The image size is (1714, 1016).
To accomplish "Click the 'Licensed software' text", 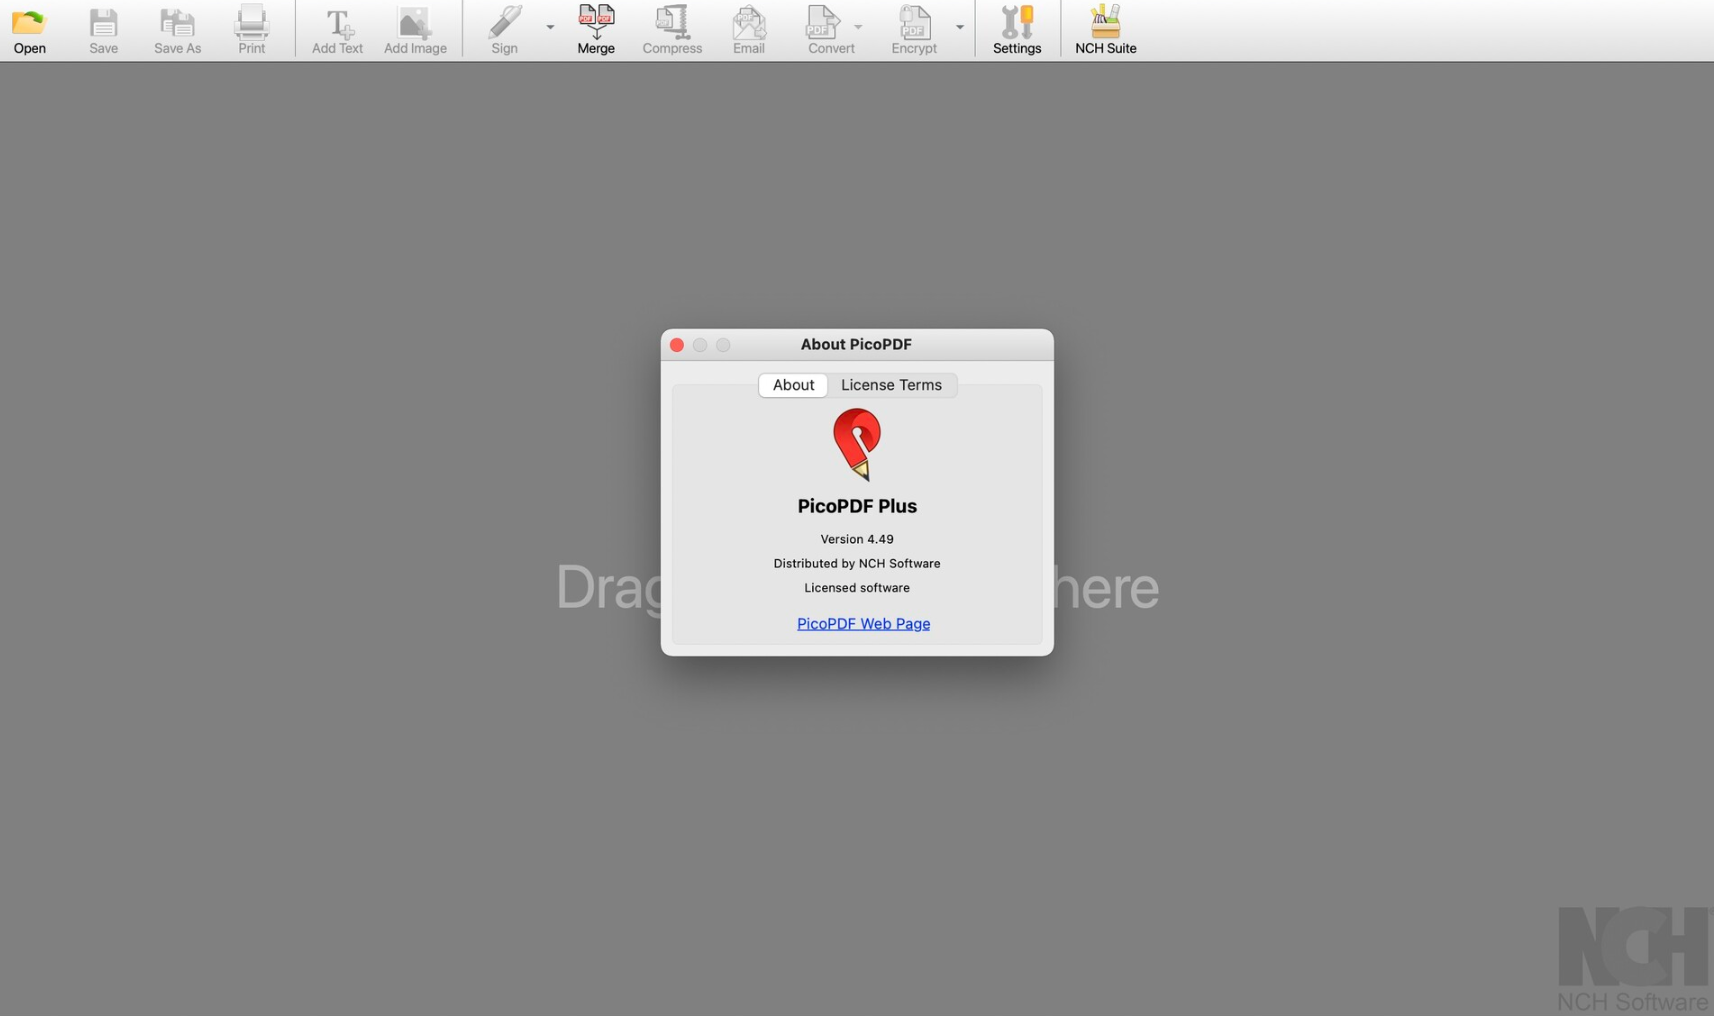I will pos(857,588).
